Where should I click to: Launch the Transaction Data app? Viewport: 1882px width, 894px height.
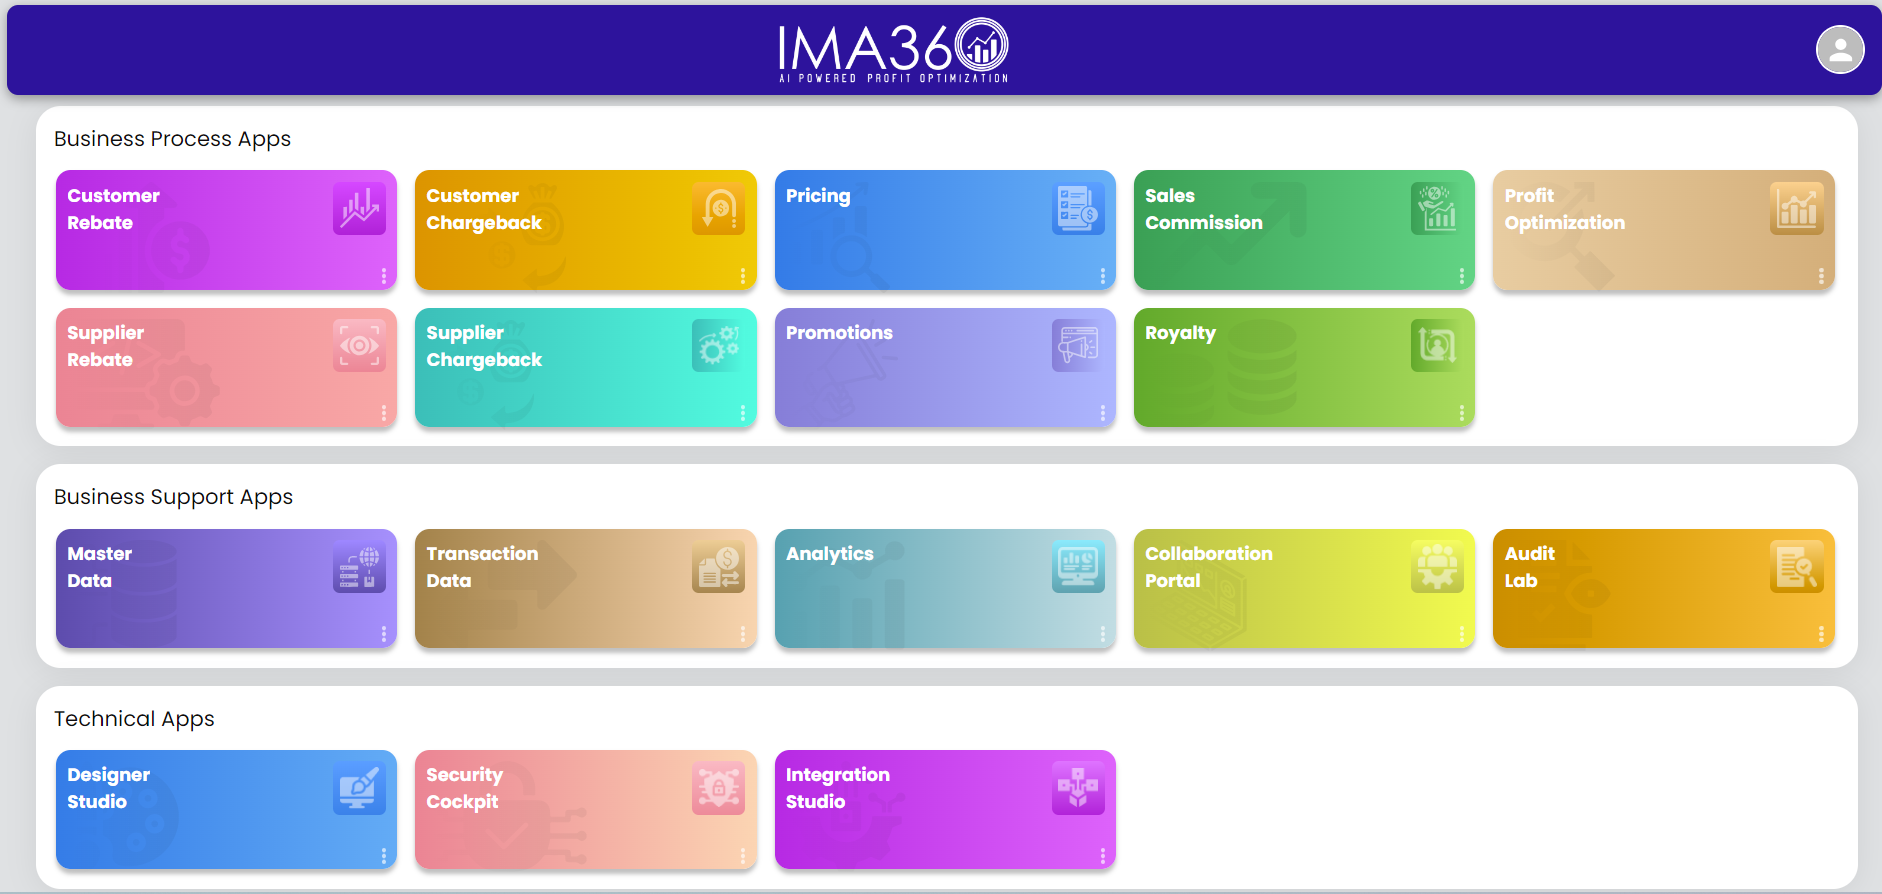point(585,588)
